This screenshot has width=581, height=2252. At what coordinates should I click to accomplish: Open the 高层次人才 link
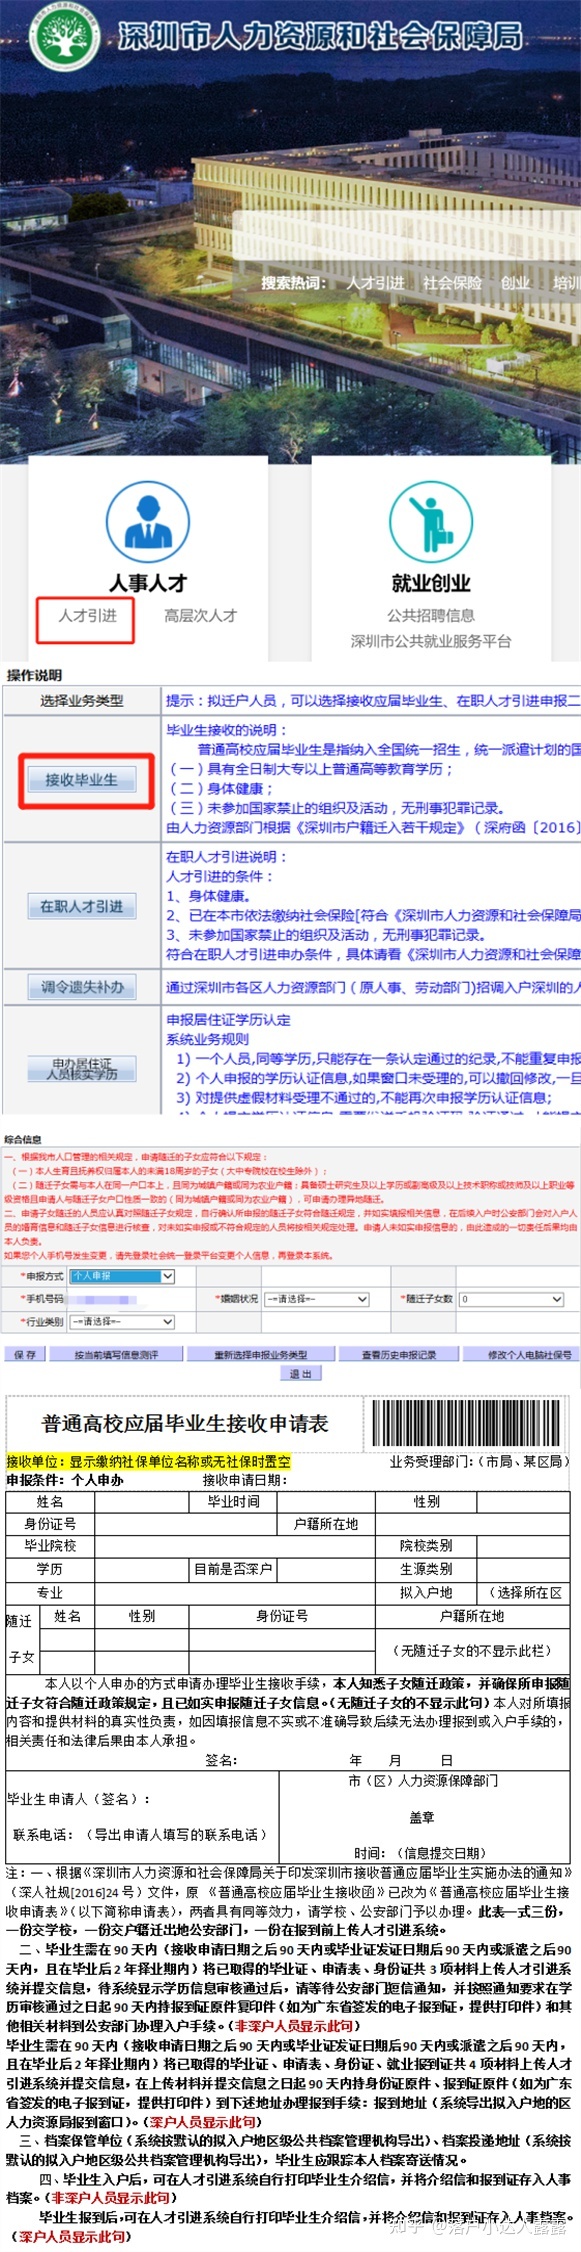click(201, 615)
